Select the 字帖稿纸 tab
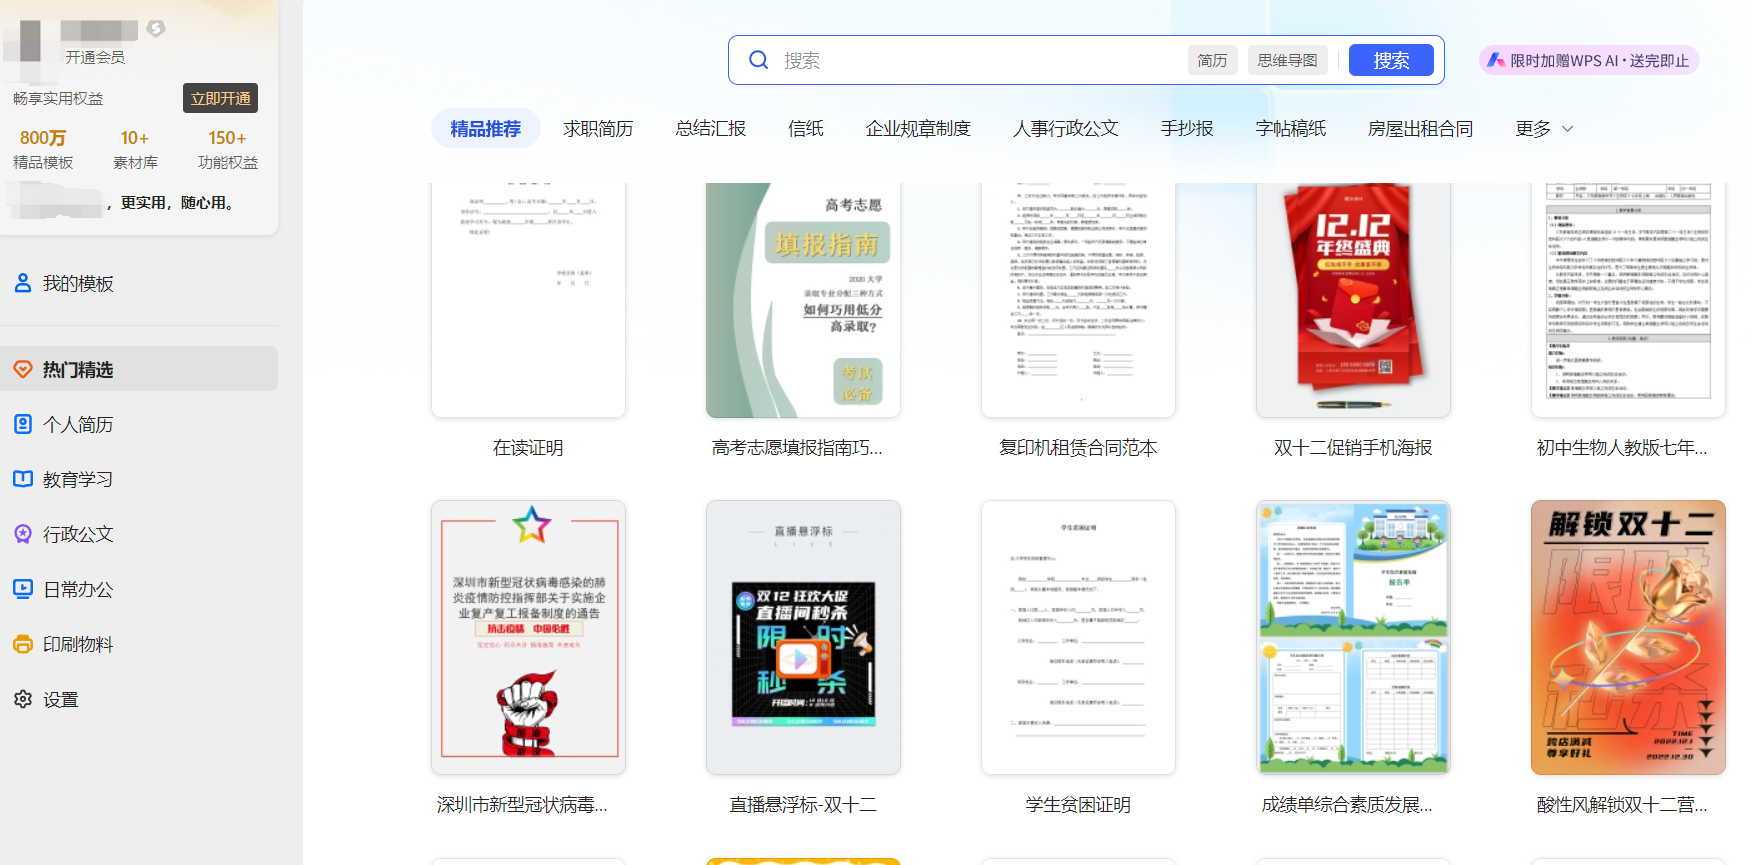The image size is (1753, 865). [1291, 129]
